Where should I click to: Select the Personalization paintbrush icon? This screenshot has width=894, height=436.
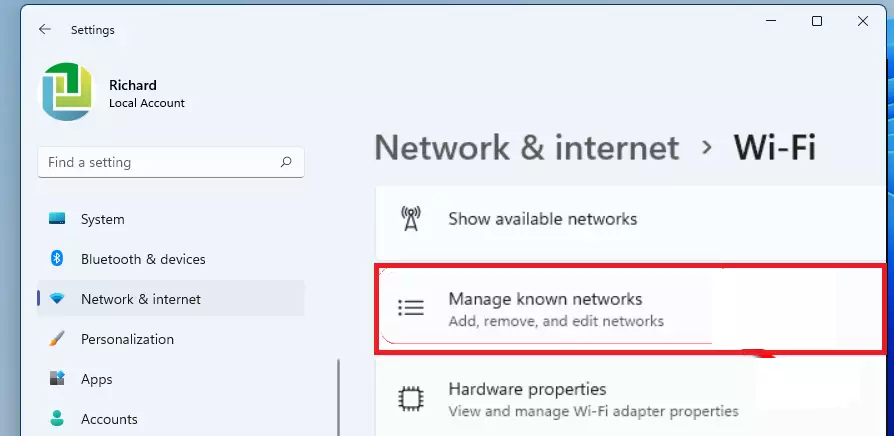point(57,339)
